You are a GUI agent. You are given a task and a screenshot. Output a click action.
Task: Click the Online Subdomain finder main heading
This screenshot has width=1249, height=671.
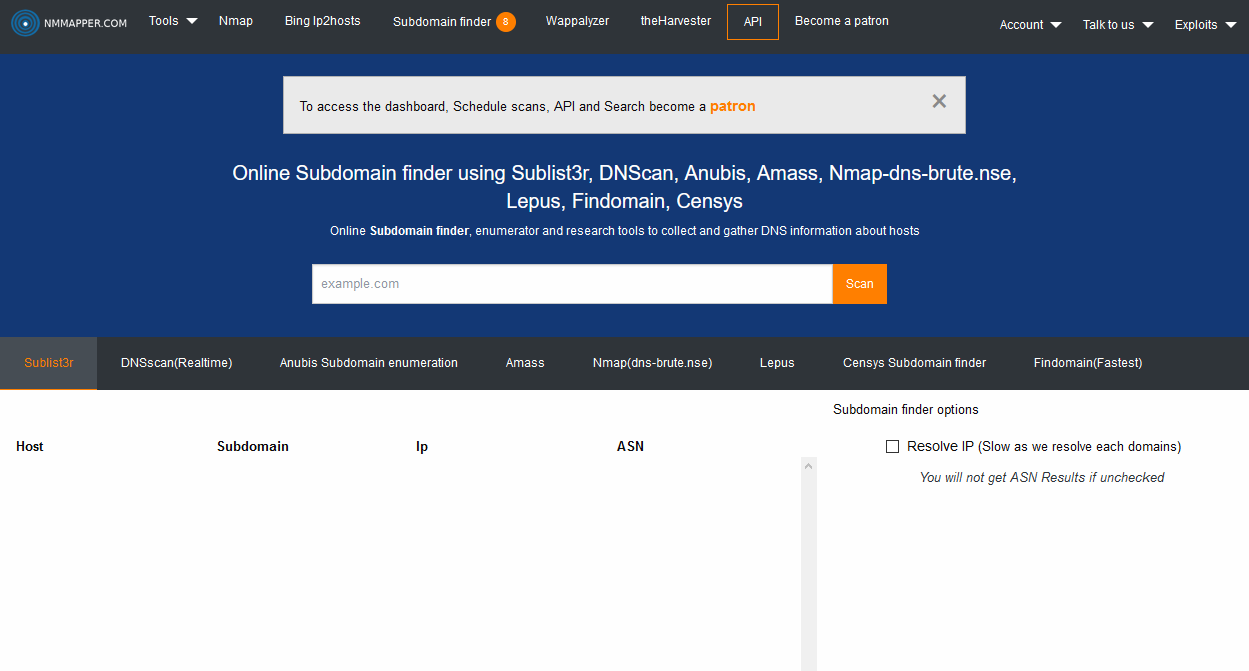pyautogui.click(x=624, y=187)
